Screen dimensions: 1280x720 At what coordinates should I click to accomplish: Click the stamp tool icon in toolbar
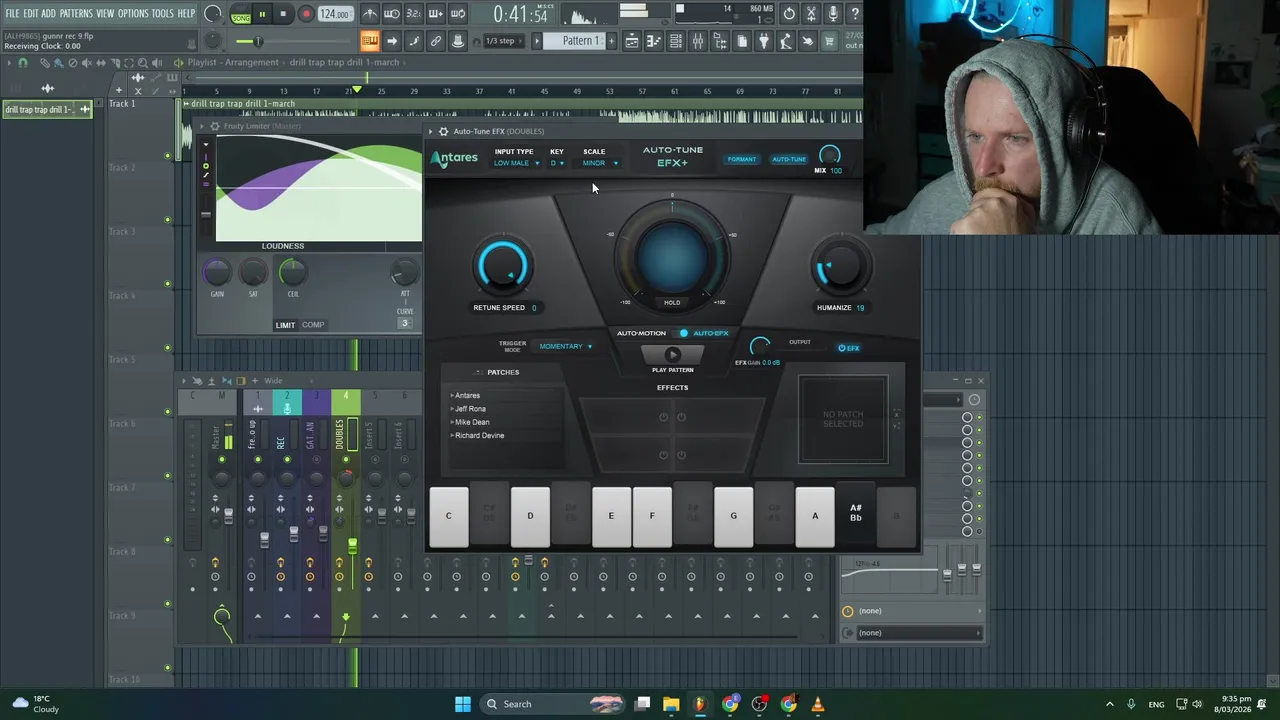458,41
